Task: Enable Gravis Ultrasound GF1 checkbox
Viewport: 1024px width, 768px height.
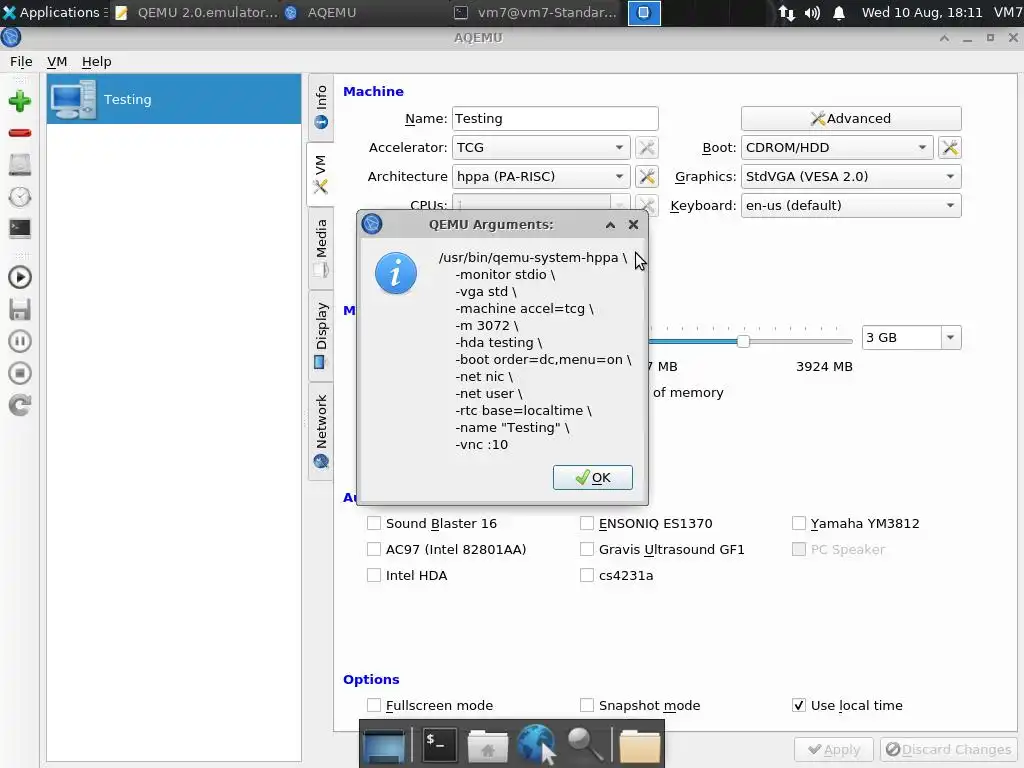Action: pos(586,549)
